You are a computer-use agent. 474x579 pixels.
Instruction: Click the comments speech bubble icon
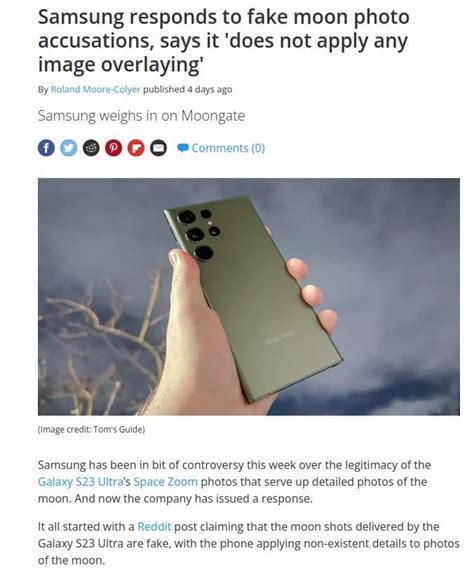coord(183,148)
